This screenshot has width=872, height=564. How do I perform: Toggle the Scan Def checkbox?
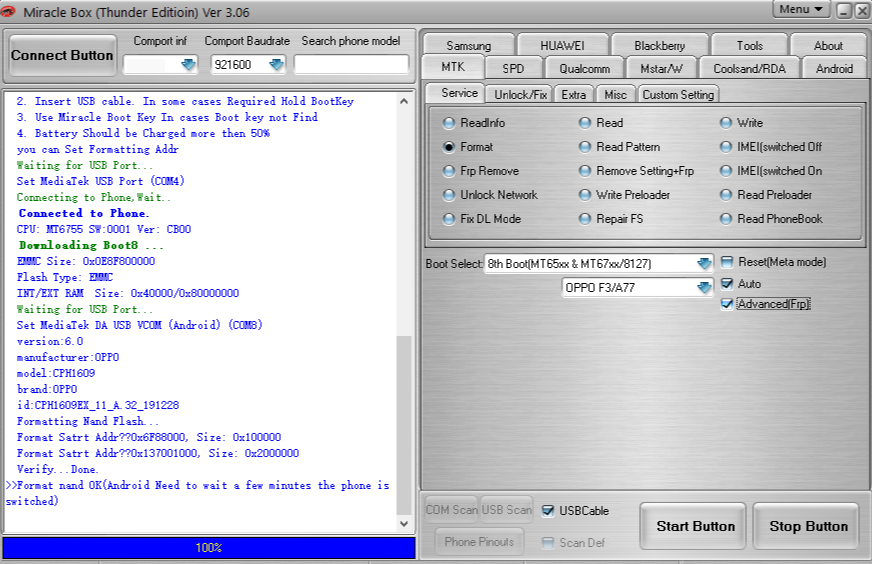[x=548, y=542]
